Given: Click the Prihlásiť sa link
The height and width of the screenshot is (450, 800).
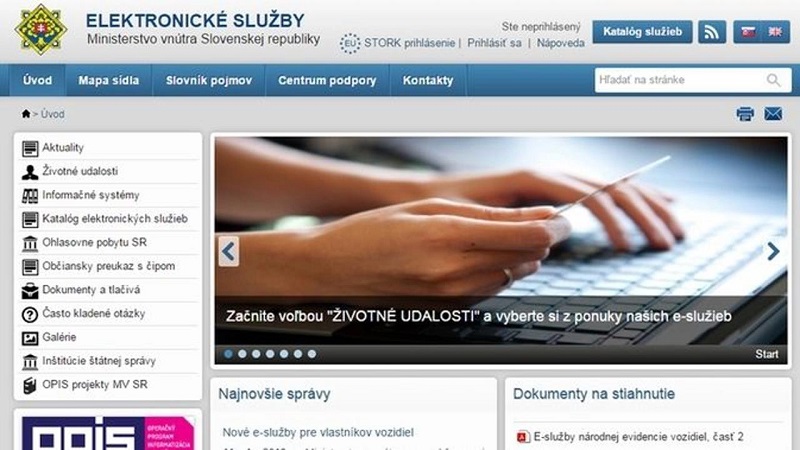Looking at the screenshot, I should pos(494,43).
